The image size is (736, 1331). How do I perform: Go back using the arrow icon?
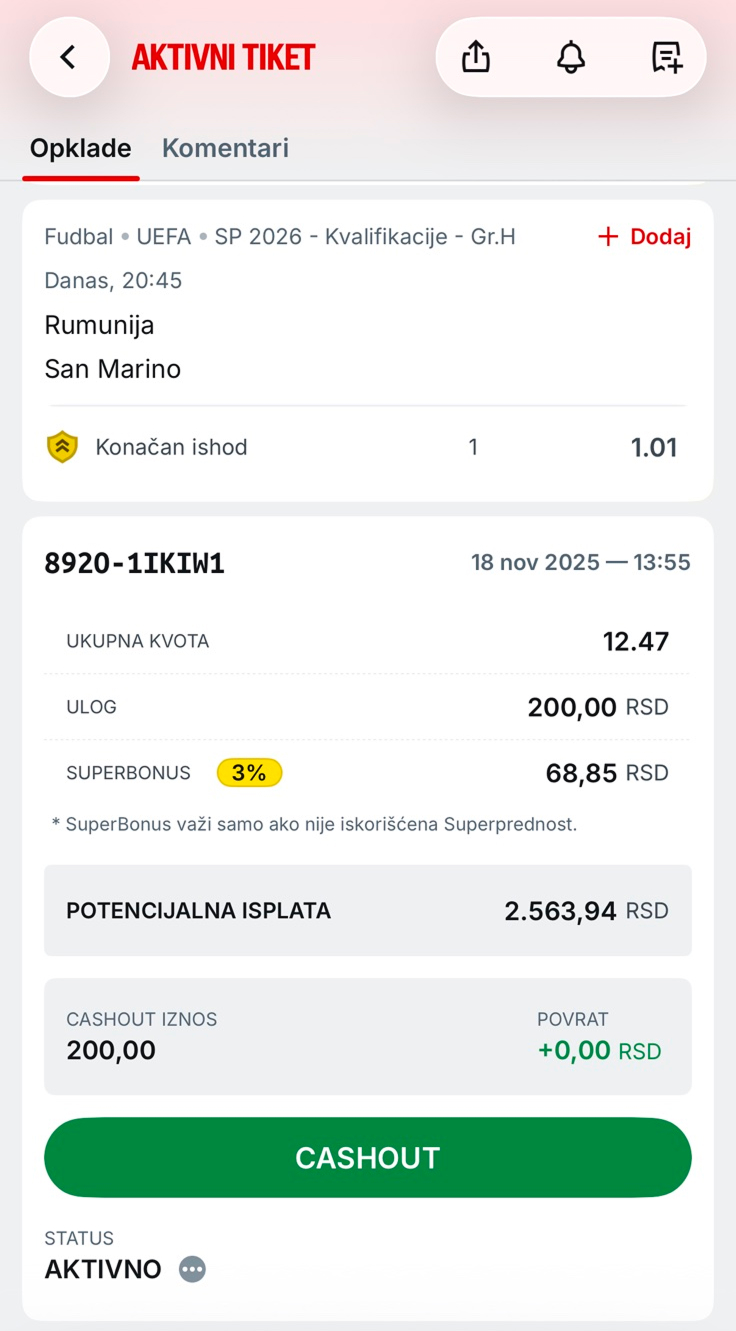click(69, 57)
